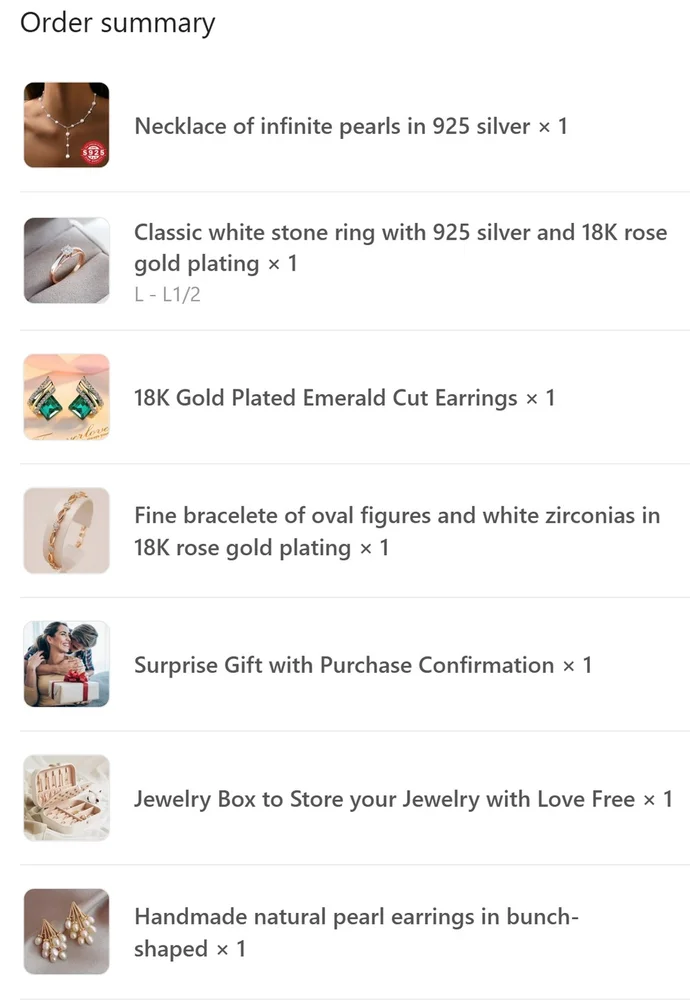Open "18K Gold Plated Emerald Cut Earrings" item

[325, 398]
